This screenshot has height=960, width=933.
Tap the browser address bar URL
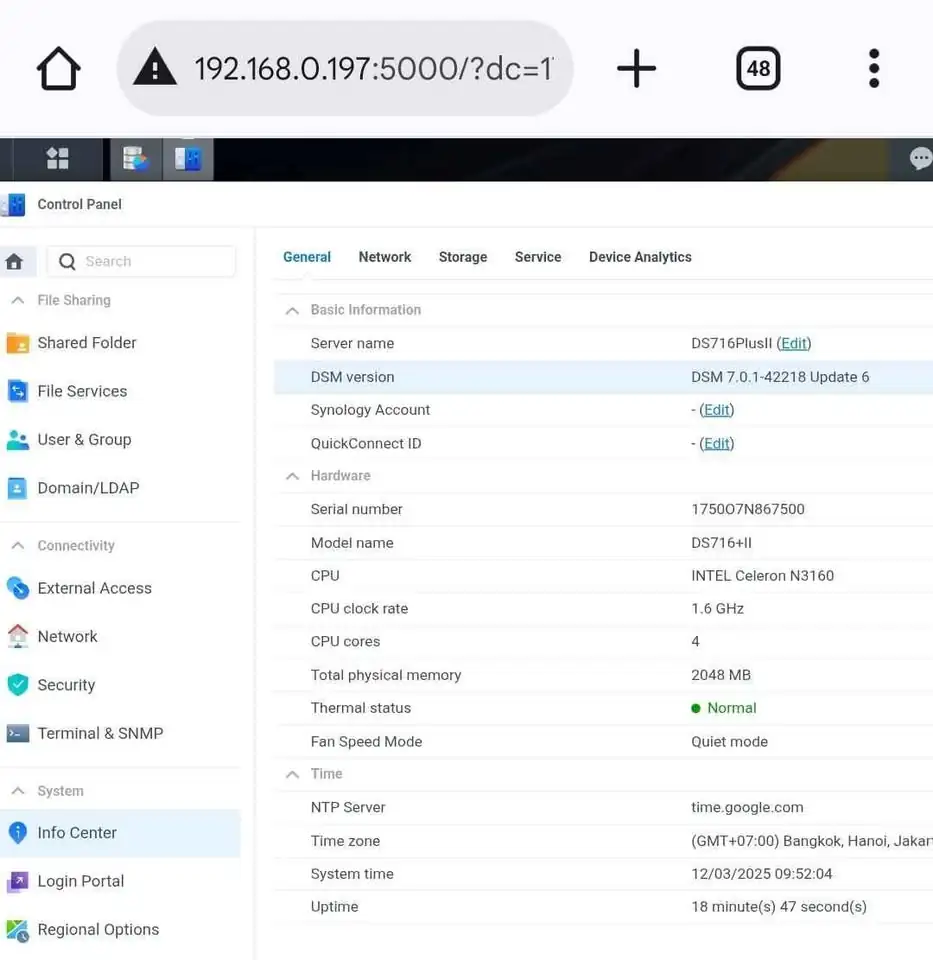[373, 68]
